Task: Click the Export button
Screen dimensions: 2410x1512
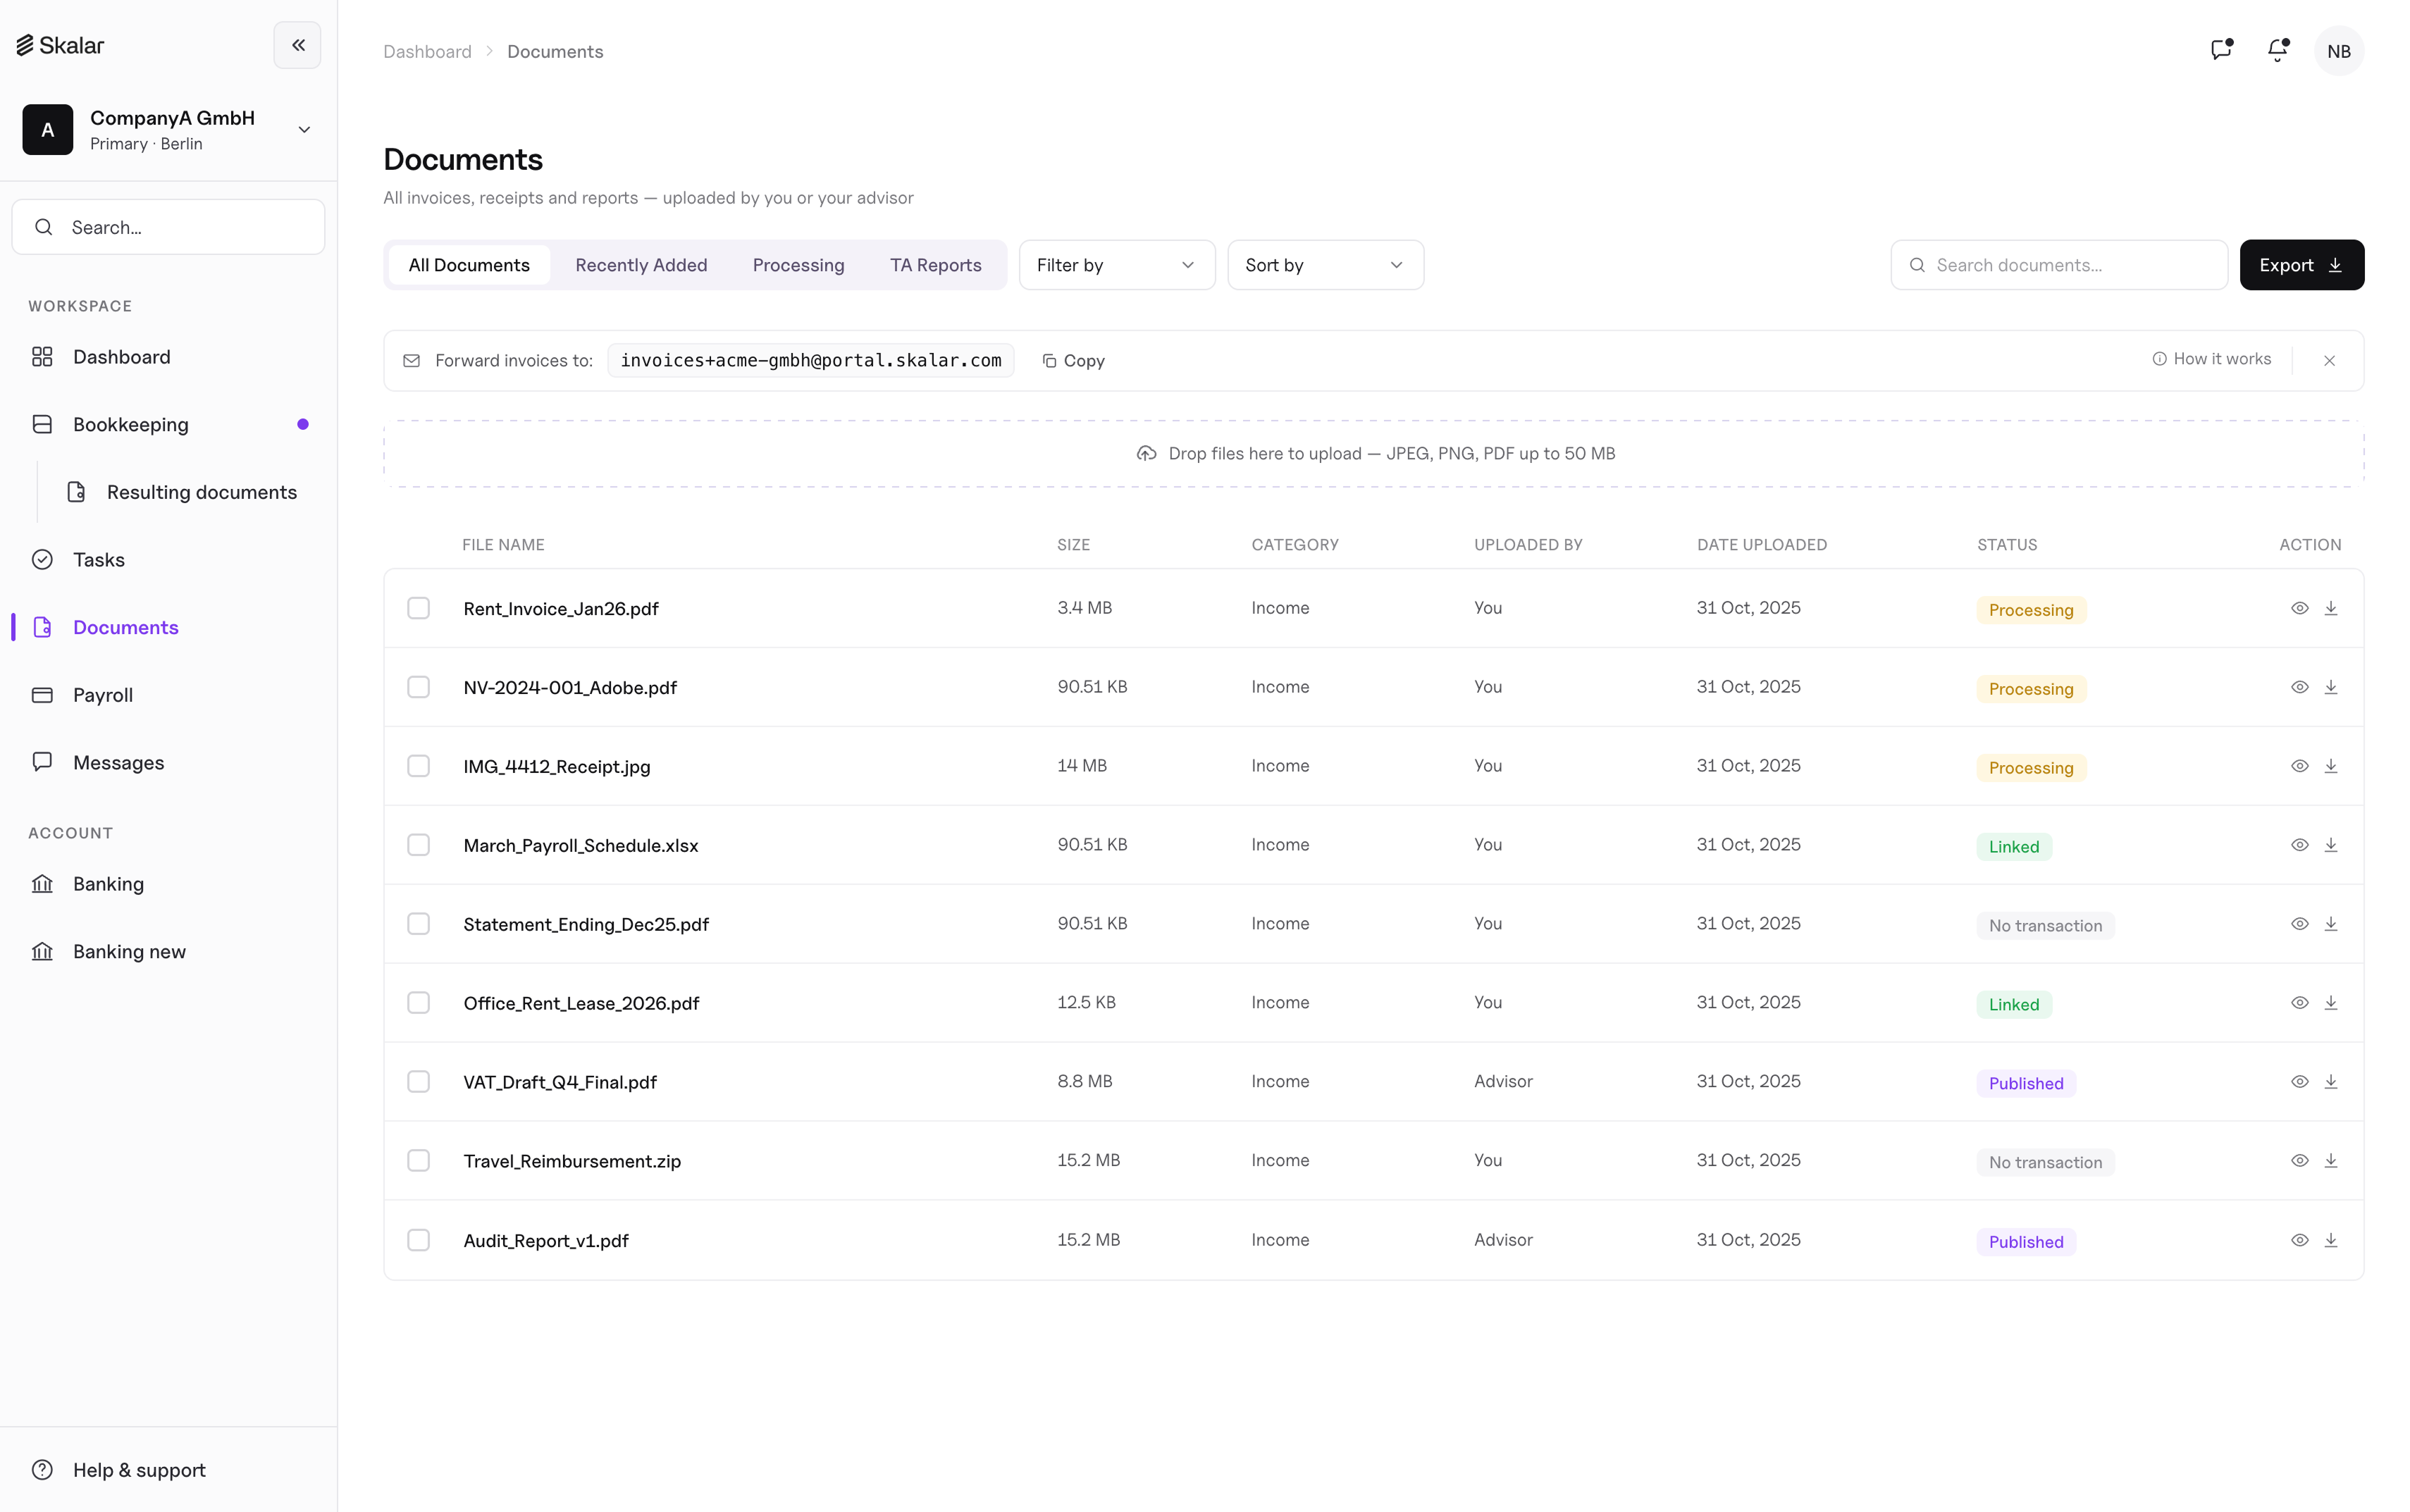Action: click(2301, 265)
